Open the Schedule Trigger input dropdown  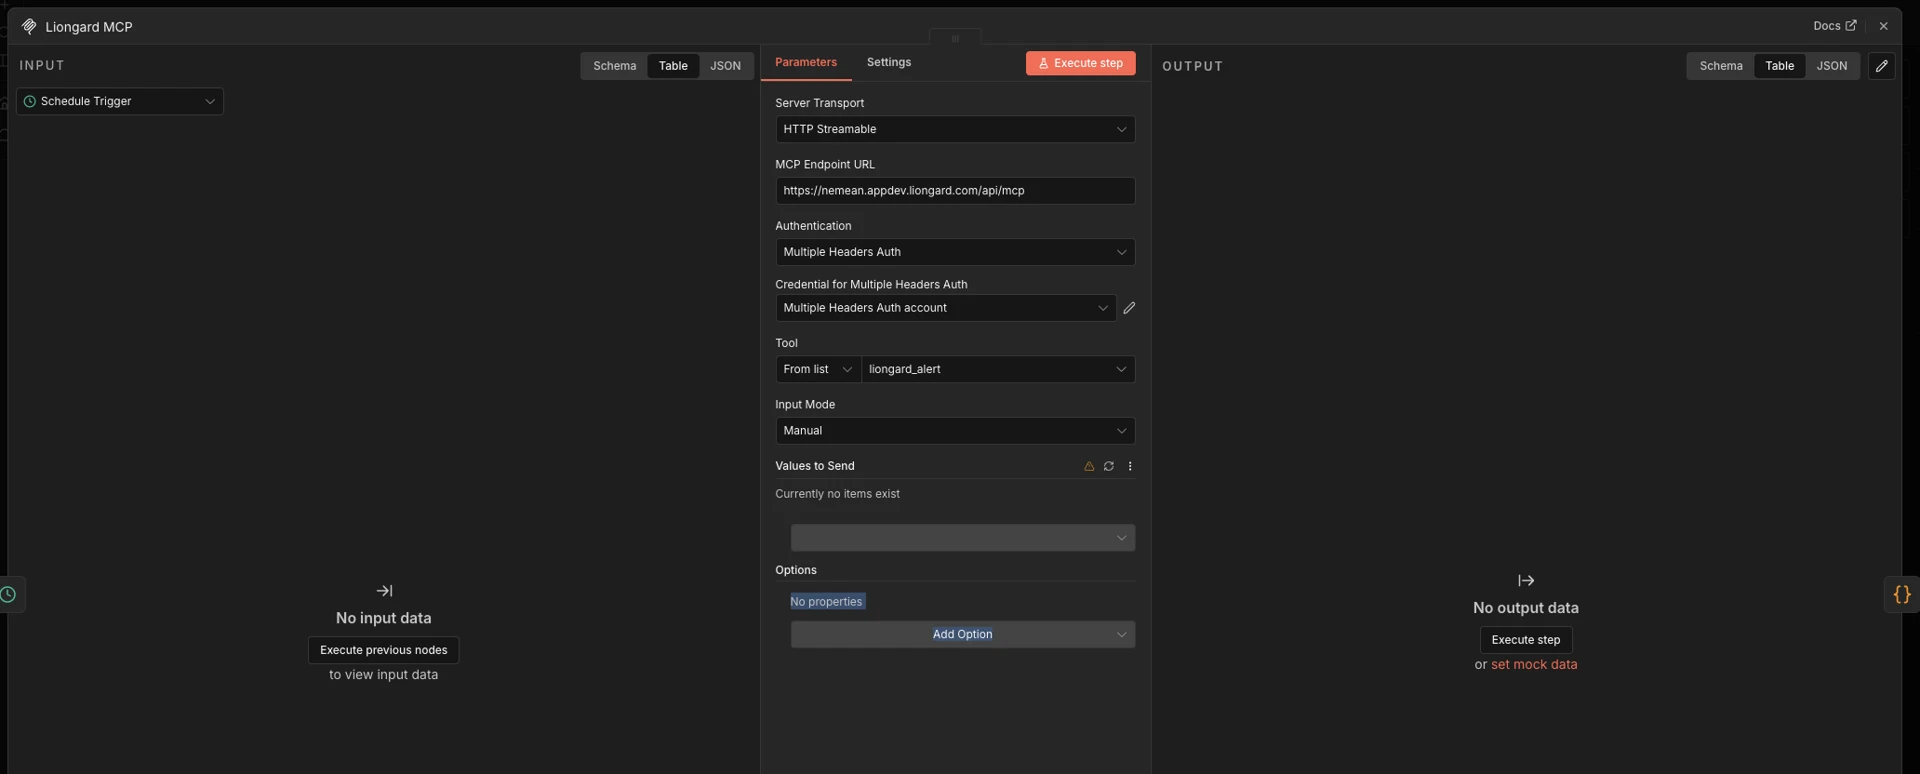120,101
